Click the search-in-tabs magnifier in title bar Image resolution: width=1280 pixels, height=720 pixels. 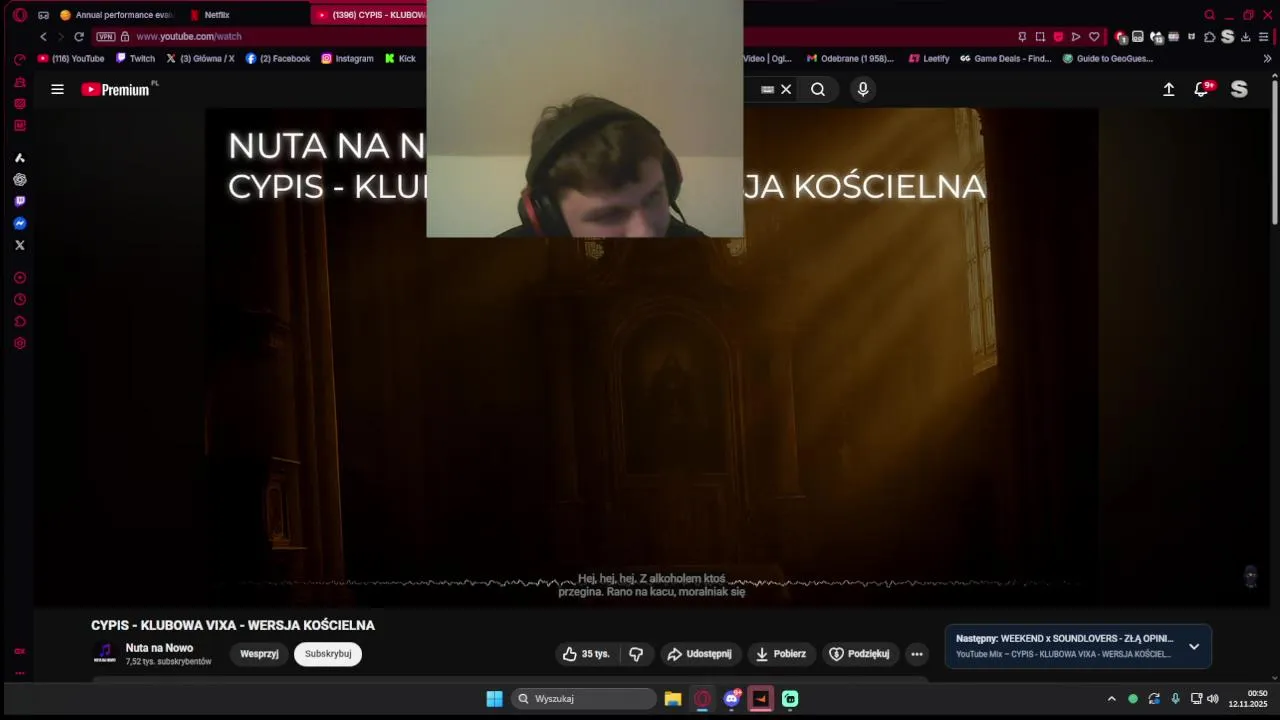[1210, 15]
